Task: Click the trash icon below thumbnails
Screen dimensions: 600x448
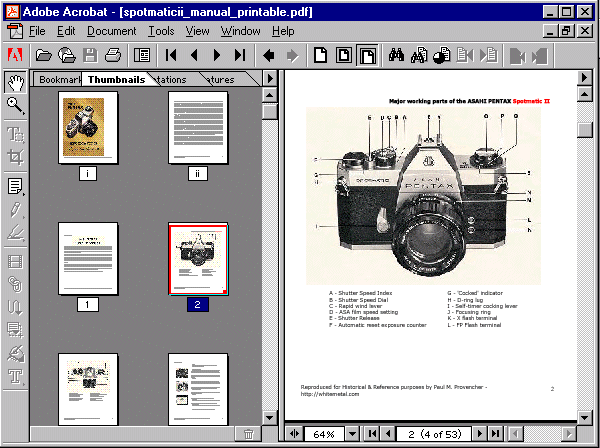Action: click(249, 434)
